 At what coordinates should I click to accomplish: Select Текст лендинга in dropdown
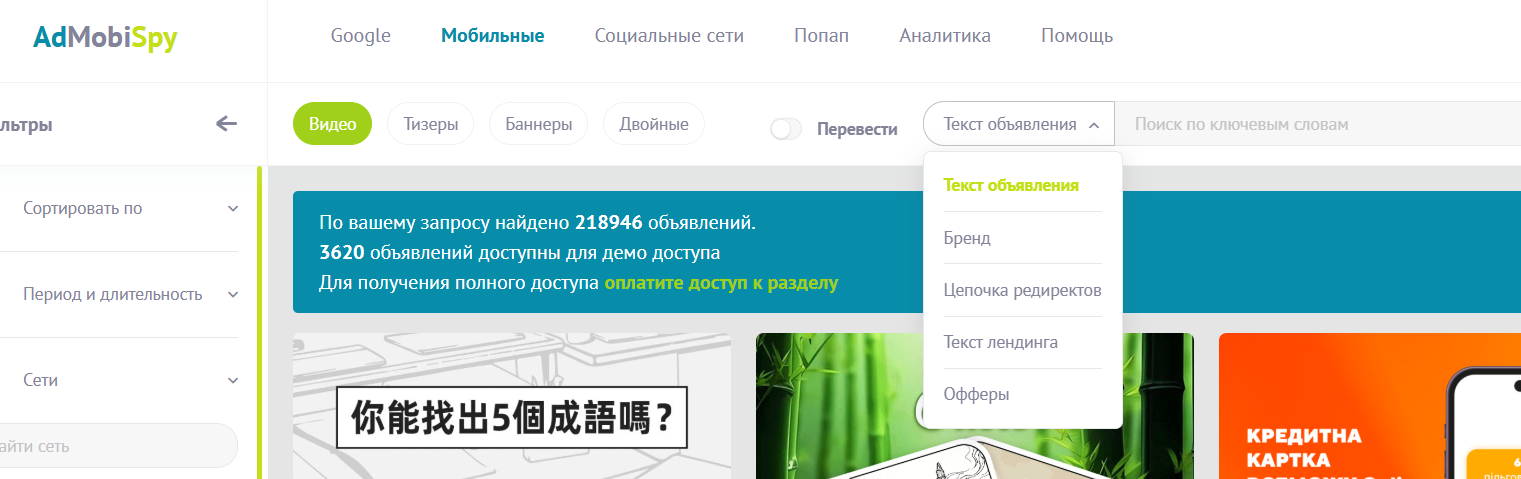point(1000,342)
